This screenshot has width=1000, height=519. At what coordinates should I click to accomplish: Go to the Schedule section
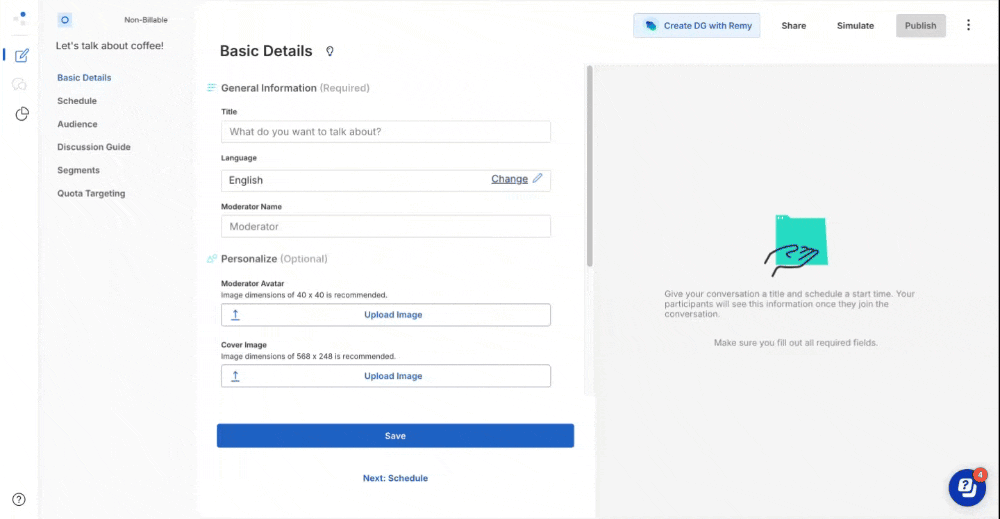[77, 101]
